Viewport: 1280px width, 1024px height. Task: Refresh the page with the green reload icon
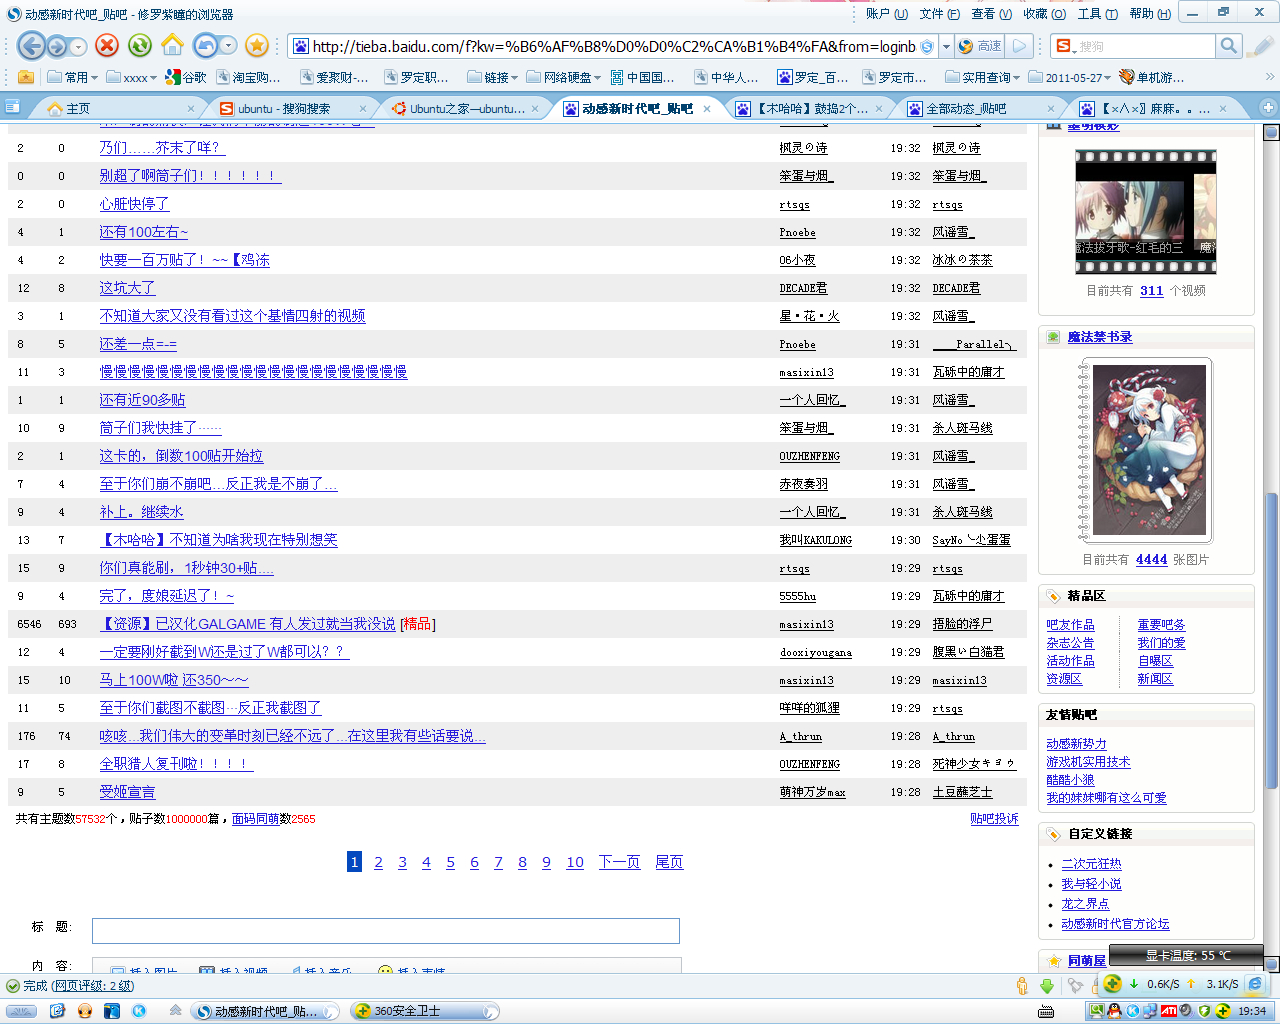(x=140, y=45)
